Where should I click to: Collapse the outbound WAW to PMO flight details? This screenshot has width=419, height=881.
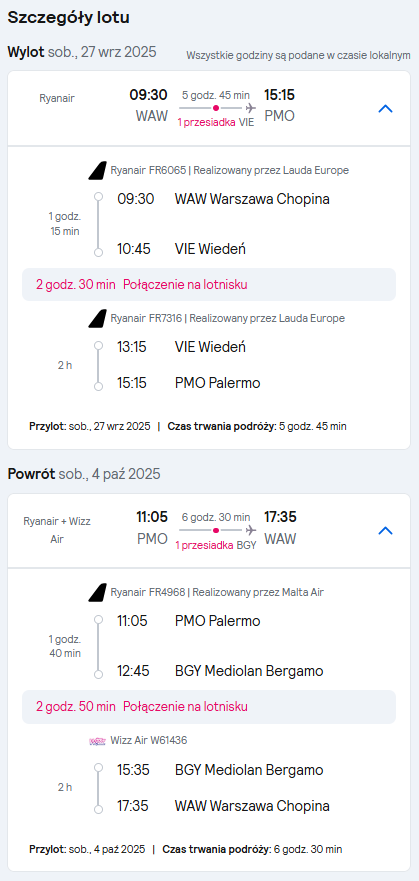pos(385,109)
